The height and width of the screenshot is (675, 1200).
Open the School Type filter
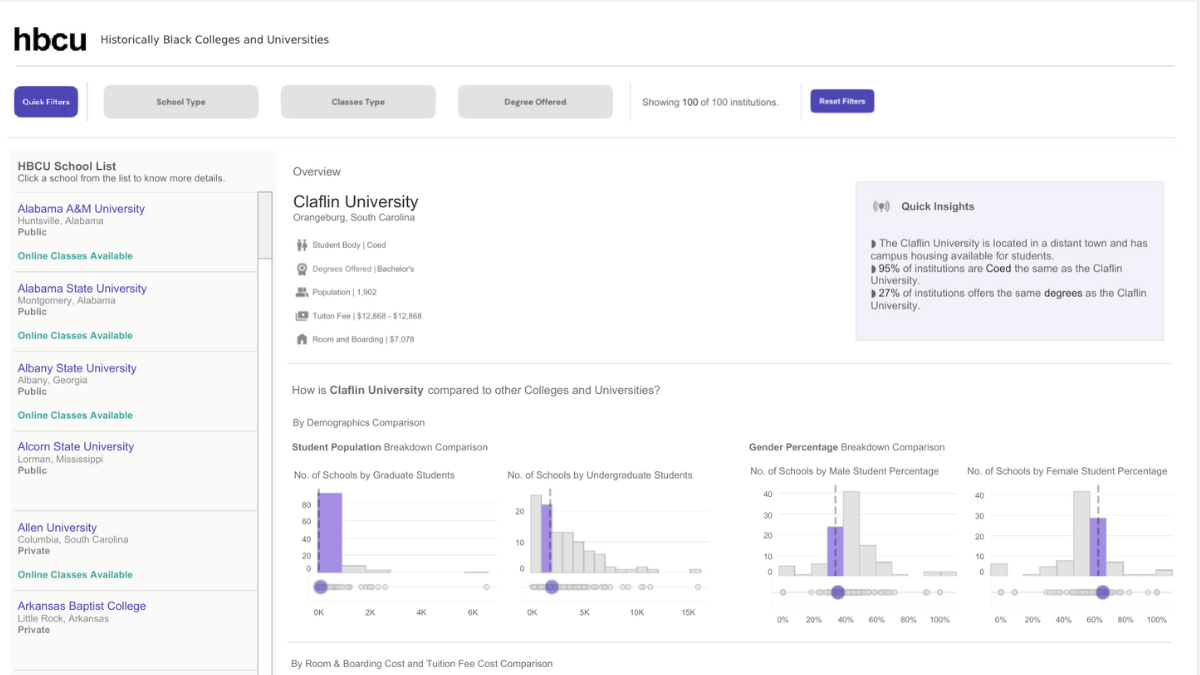tap(180, 101)
